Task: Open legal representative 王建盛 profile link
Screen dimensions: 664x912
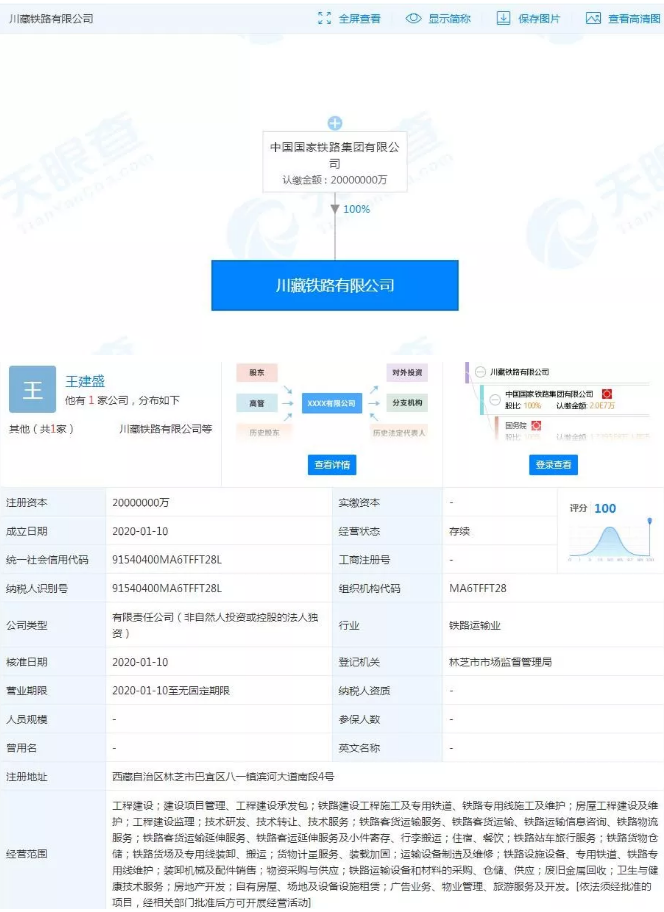Action: click(85, 381)
